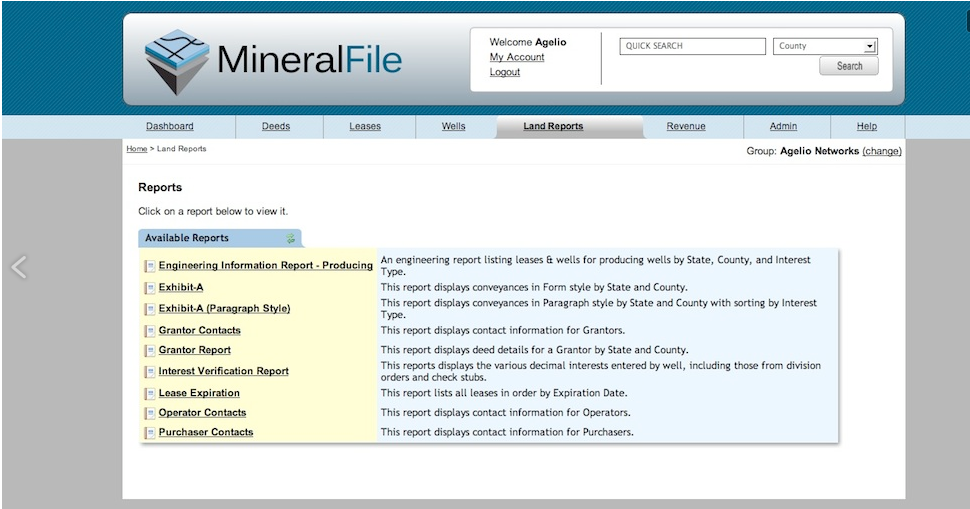The height and width of the screenshot is (509, 970).
Task: Open the Purchaser Contacts report
Action: point(205,432)
